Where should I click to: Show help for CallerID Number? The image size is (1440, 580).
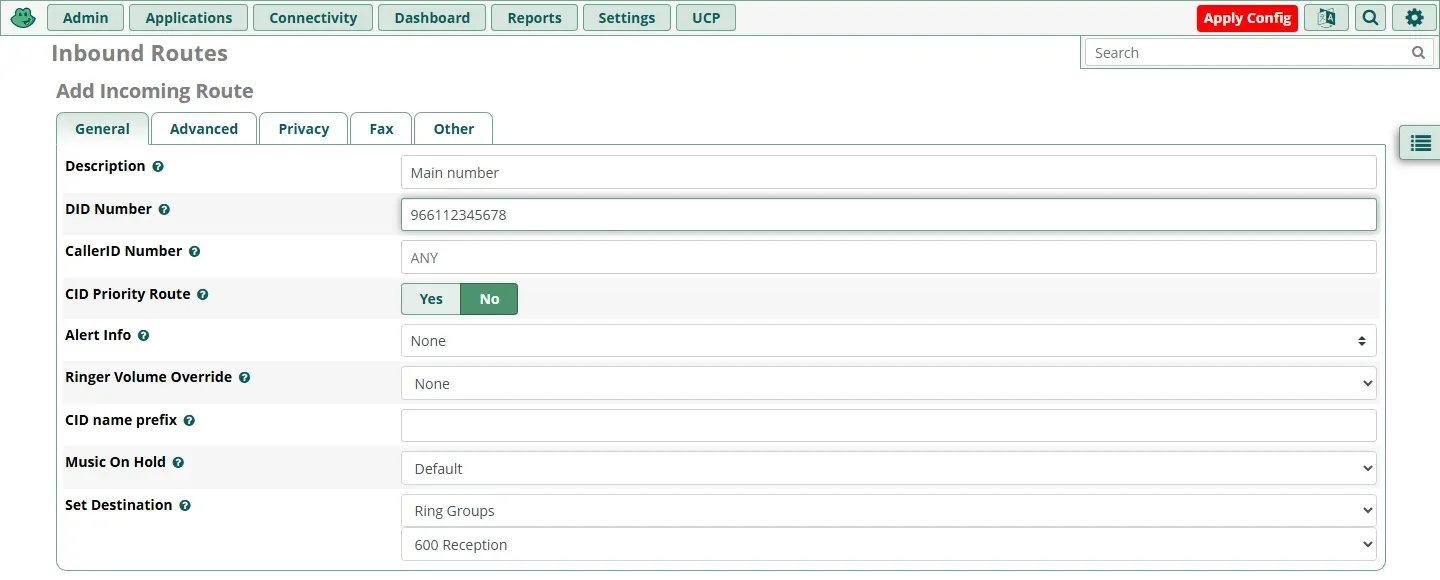(194, 252)
